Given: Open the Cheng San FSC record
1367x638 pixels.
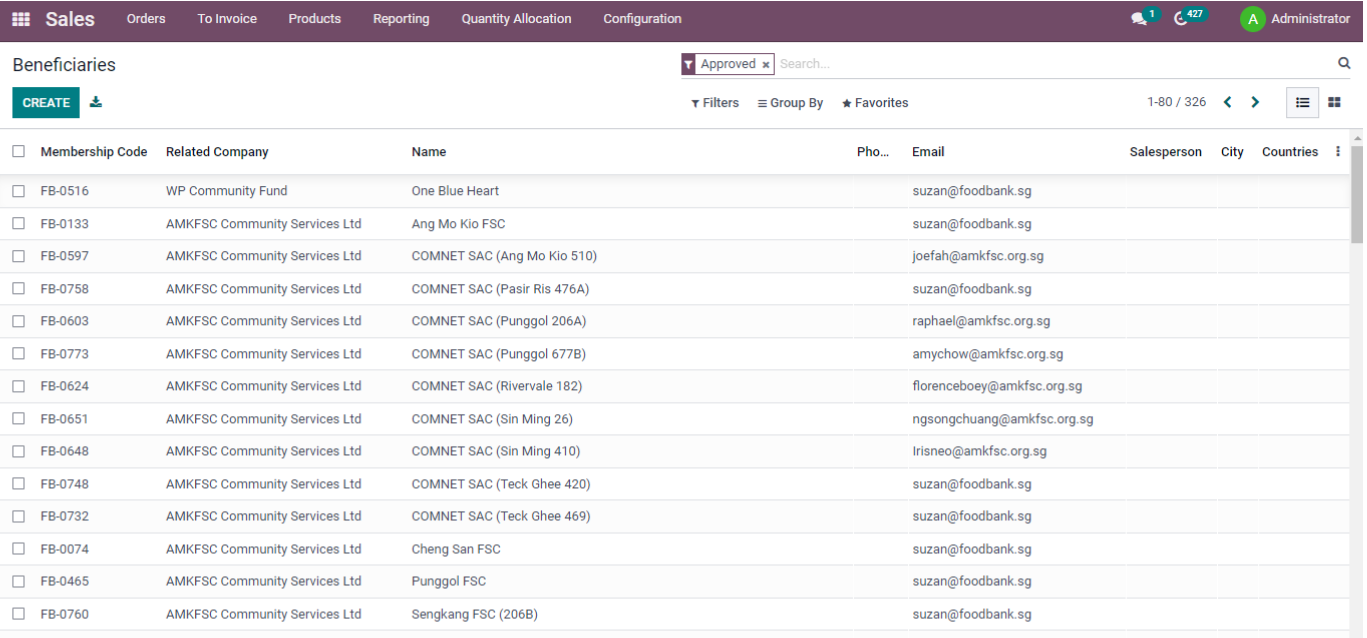Looking at the screenshot, I should 456,549.
